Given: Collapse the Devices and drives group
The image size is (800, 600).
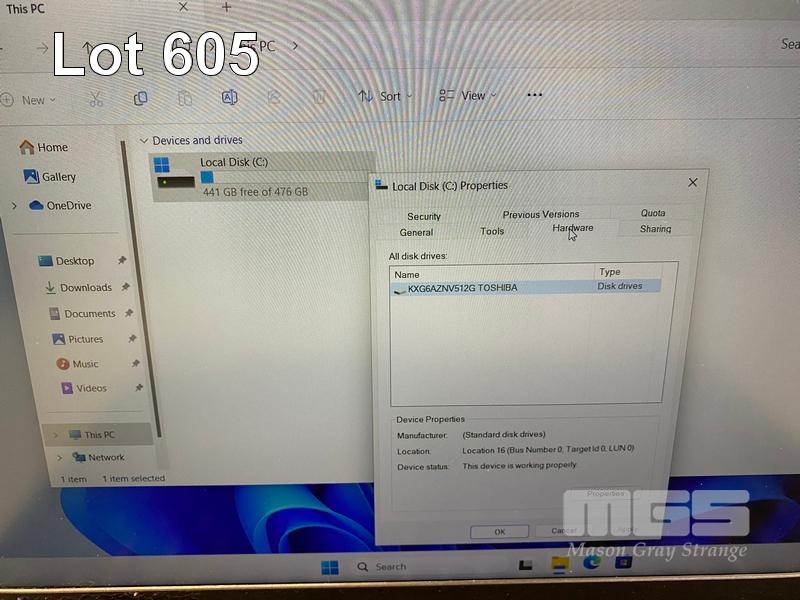Looking at the screenshot, I should point(143,141).
